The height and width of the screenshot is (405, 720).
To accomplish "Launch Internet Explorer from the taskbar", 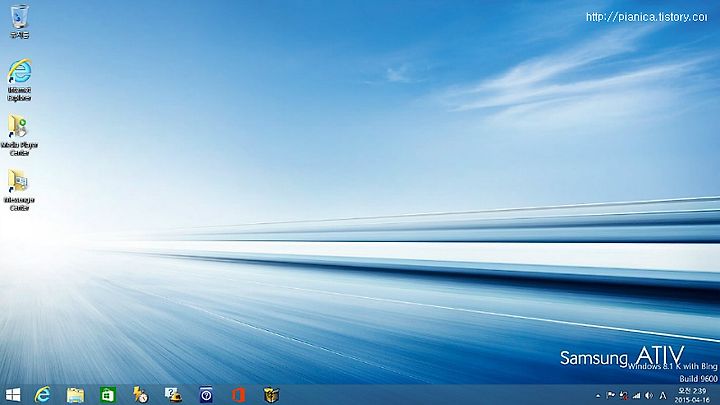I will (43, 395).
